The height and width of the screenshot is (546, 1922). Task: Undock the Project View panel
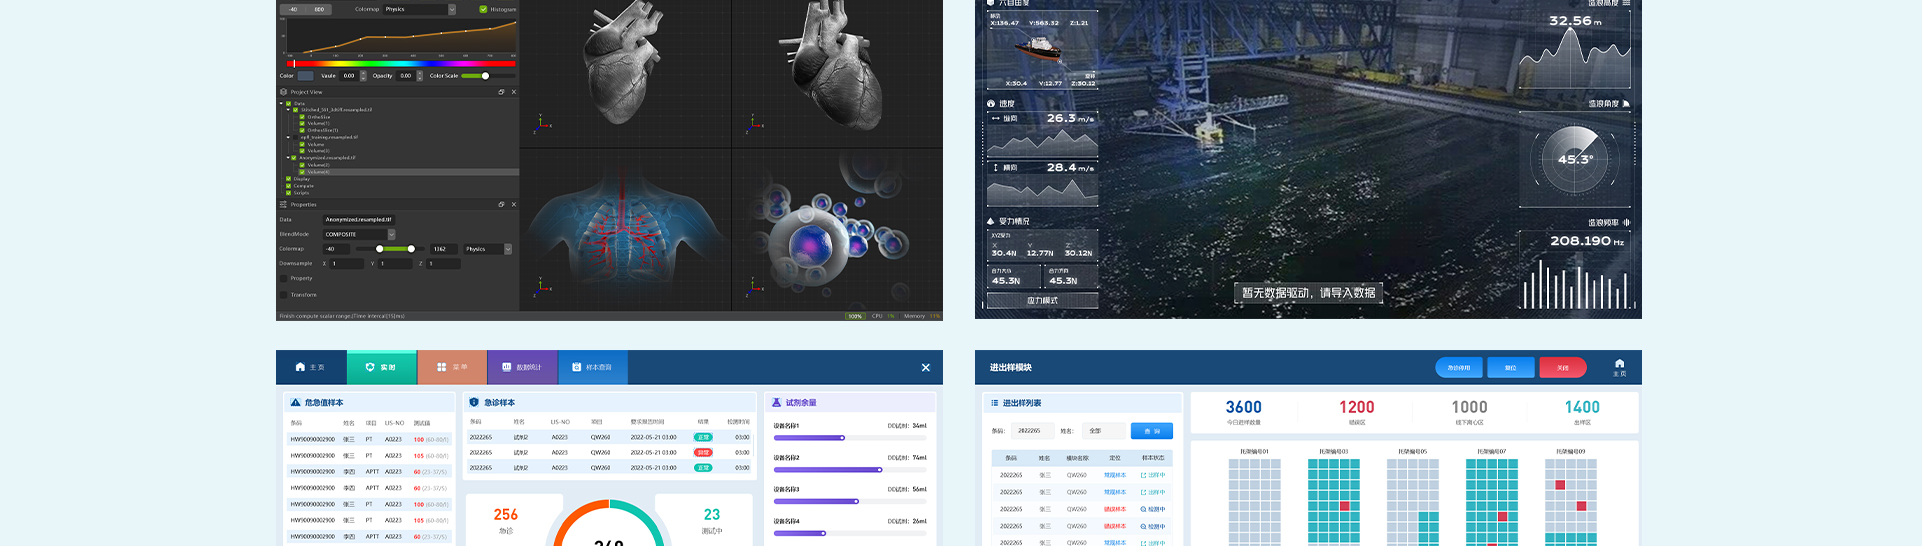point(501,92)
